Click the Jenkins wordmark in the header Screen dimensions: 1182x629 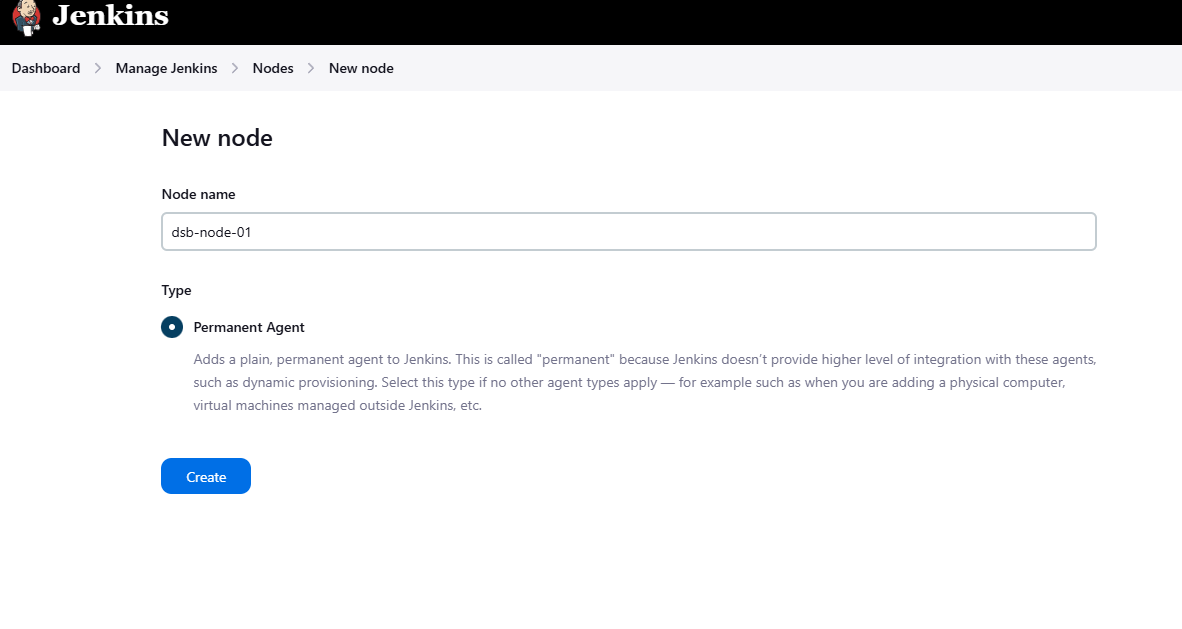[110, 16]
